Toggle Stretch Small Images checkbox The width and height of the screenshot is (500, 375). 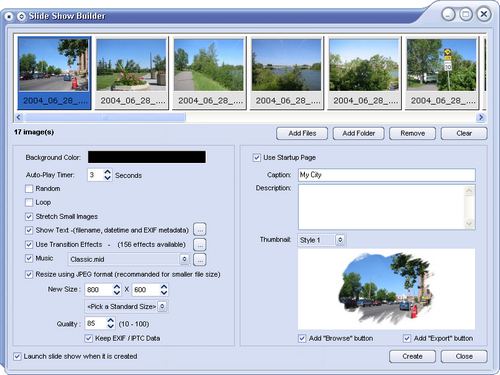click(x=29, y=216)
